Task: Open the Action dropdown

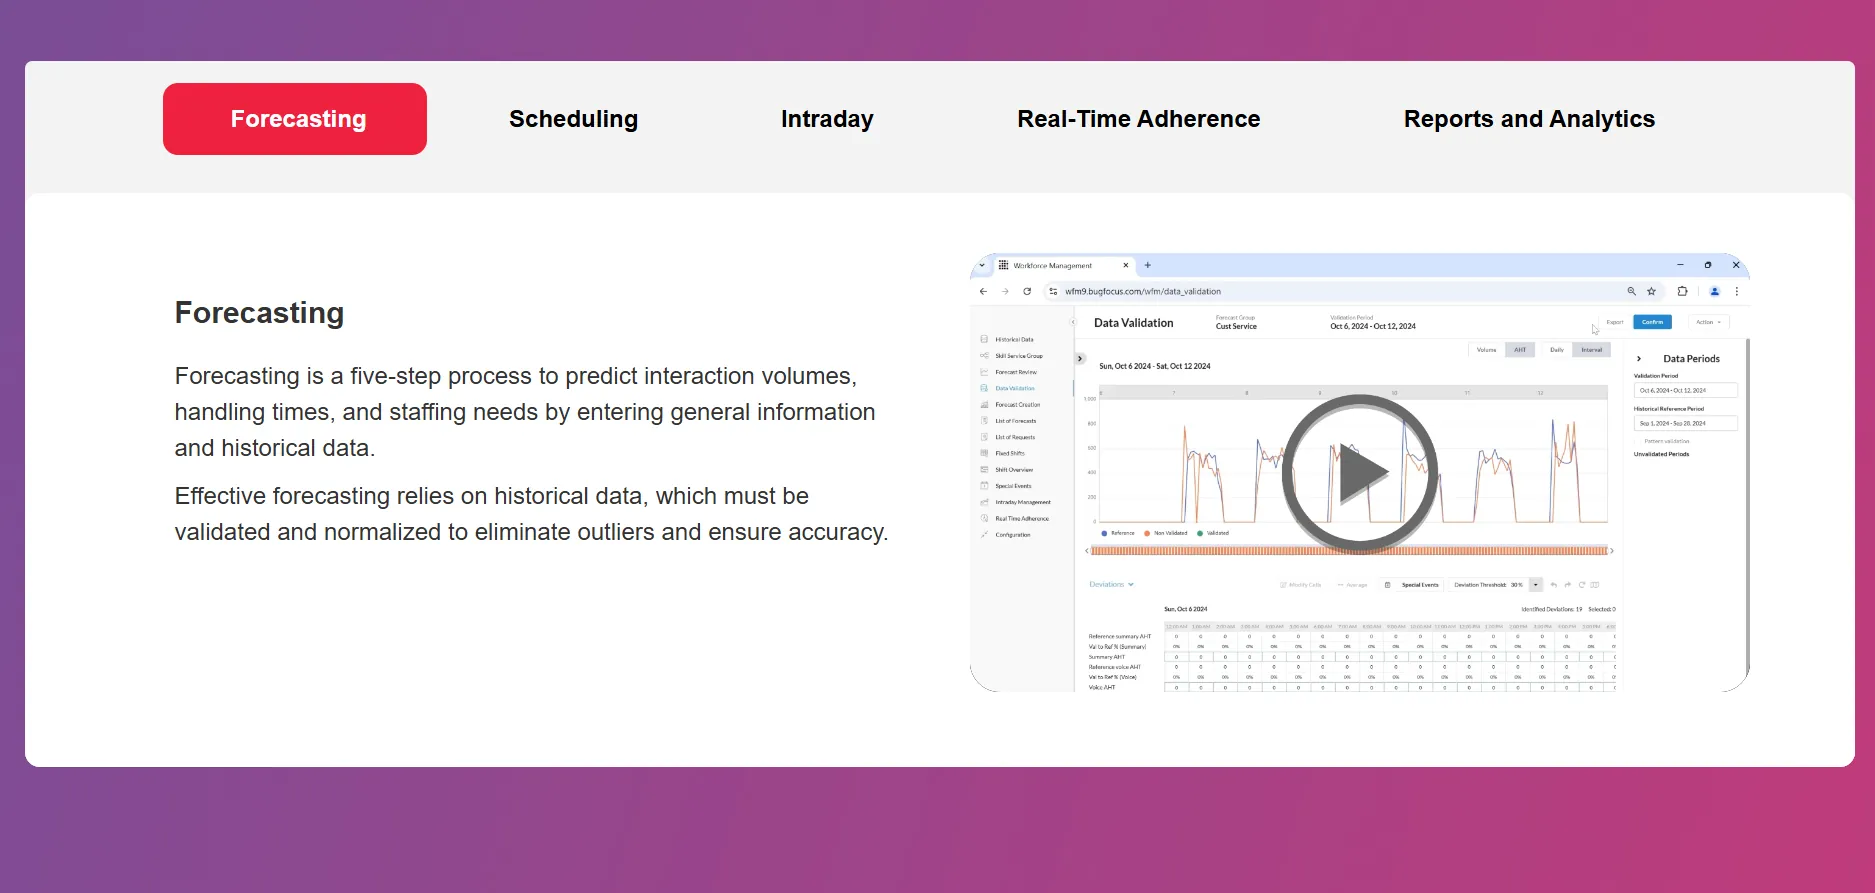Action: (1708, 322)
